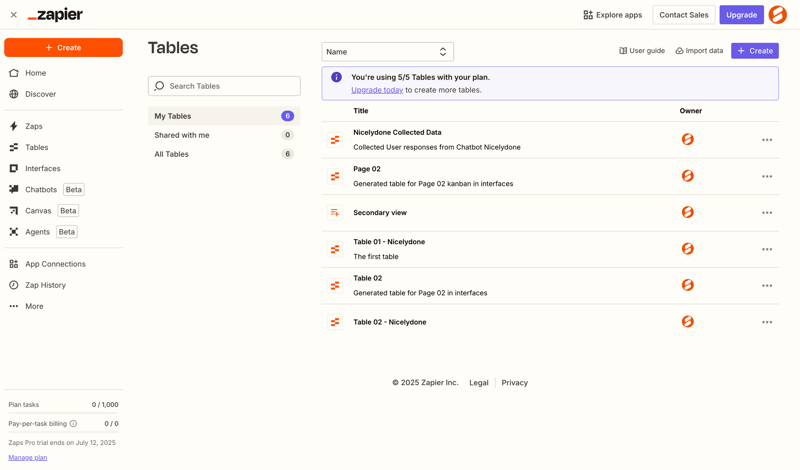Open three-dot menu for Secondary view
This screenshot has width=800, height=470.
[767, 213]
